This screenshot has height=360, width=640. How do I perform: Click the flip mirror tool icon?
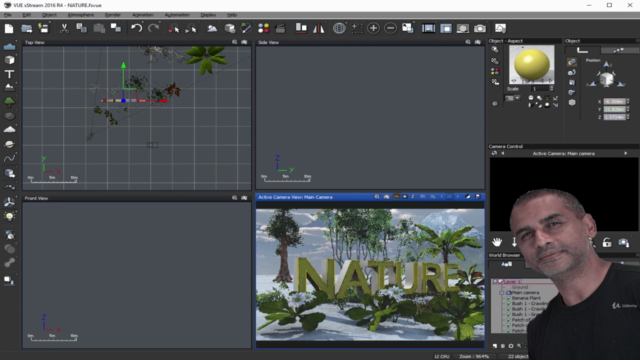[x=318, y=28]
